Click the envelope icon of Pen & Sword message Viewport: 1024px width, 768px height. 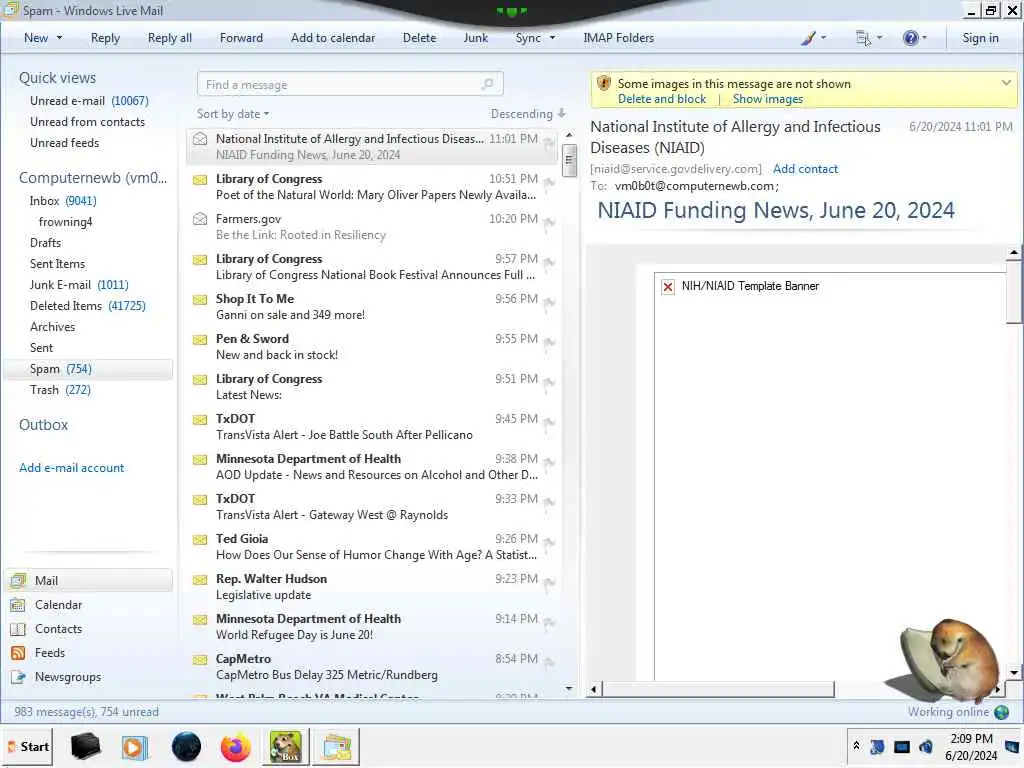click(200, 340)
